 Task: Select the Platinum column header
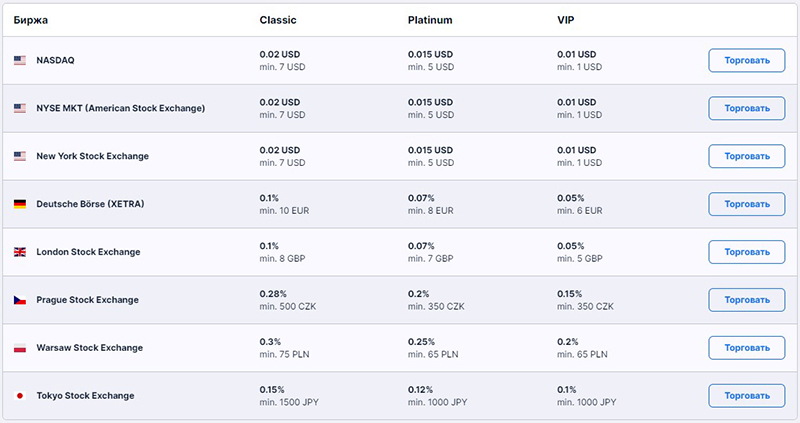point(430,20)
